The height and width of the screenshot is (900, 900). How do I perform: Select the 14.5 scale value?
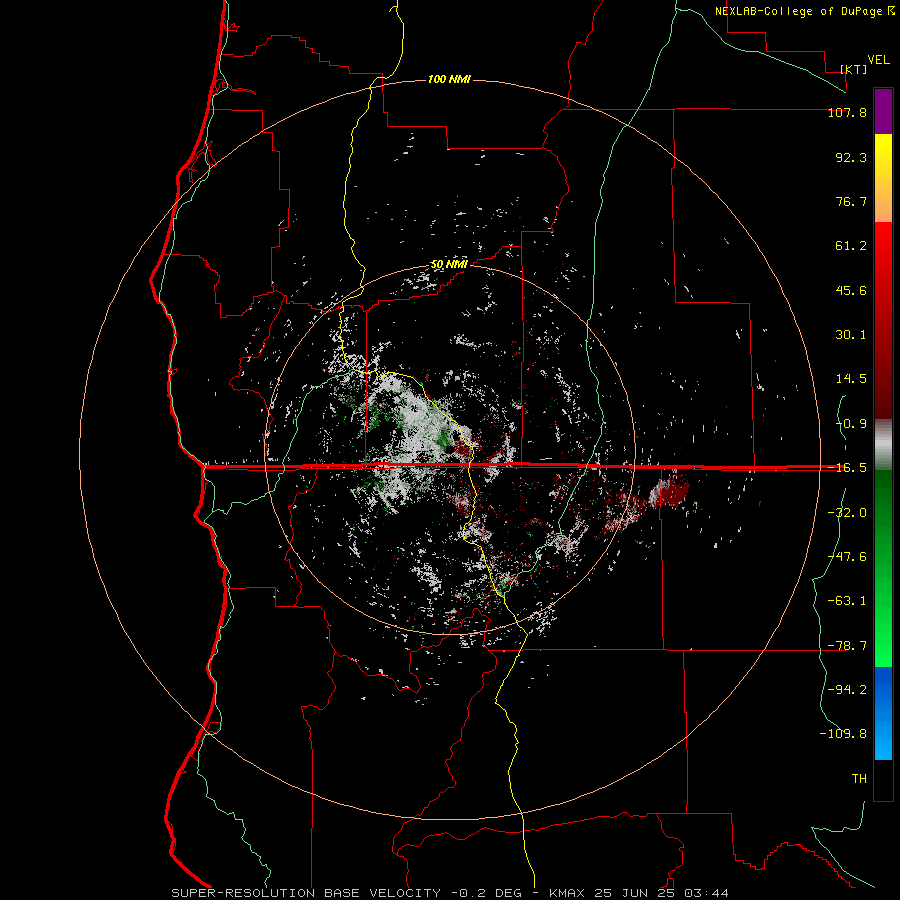[851, 379]
